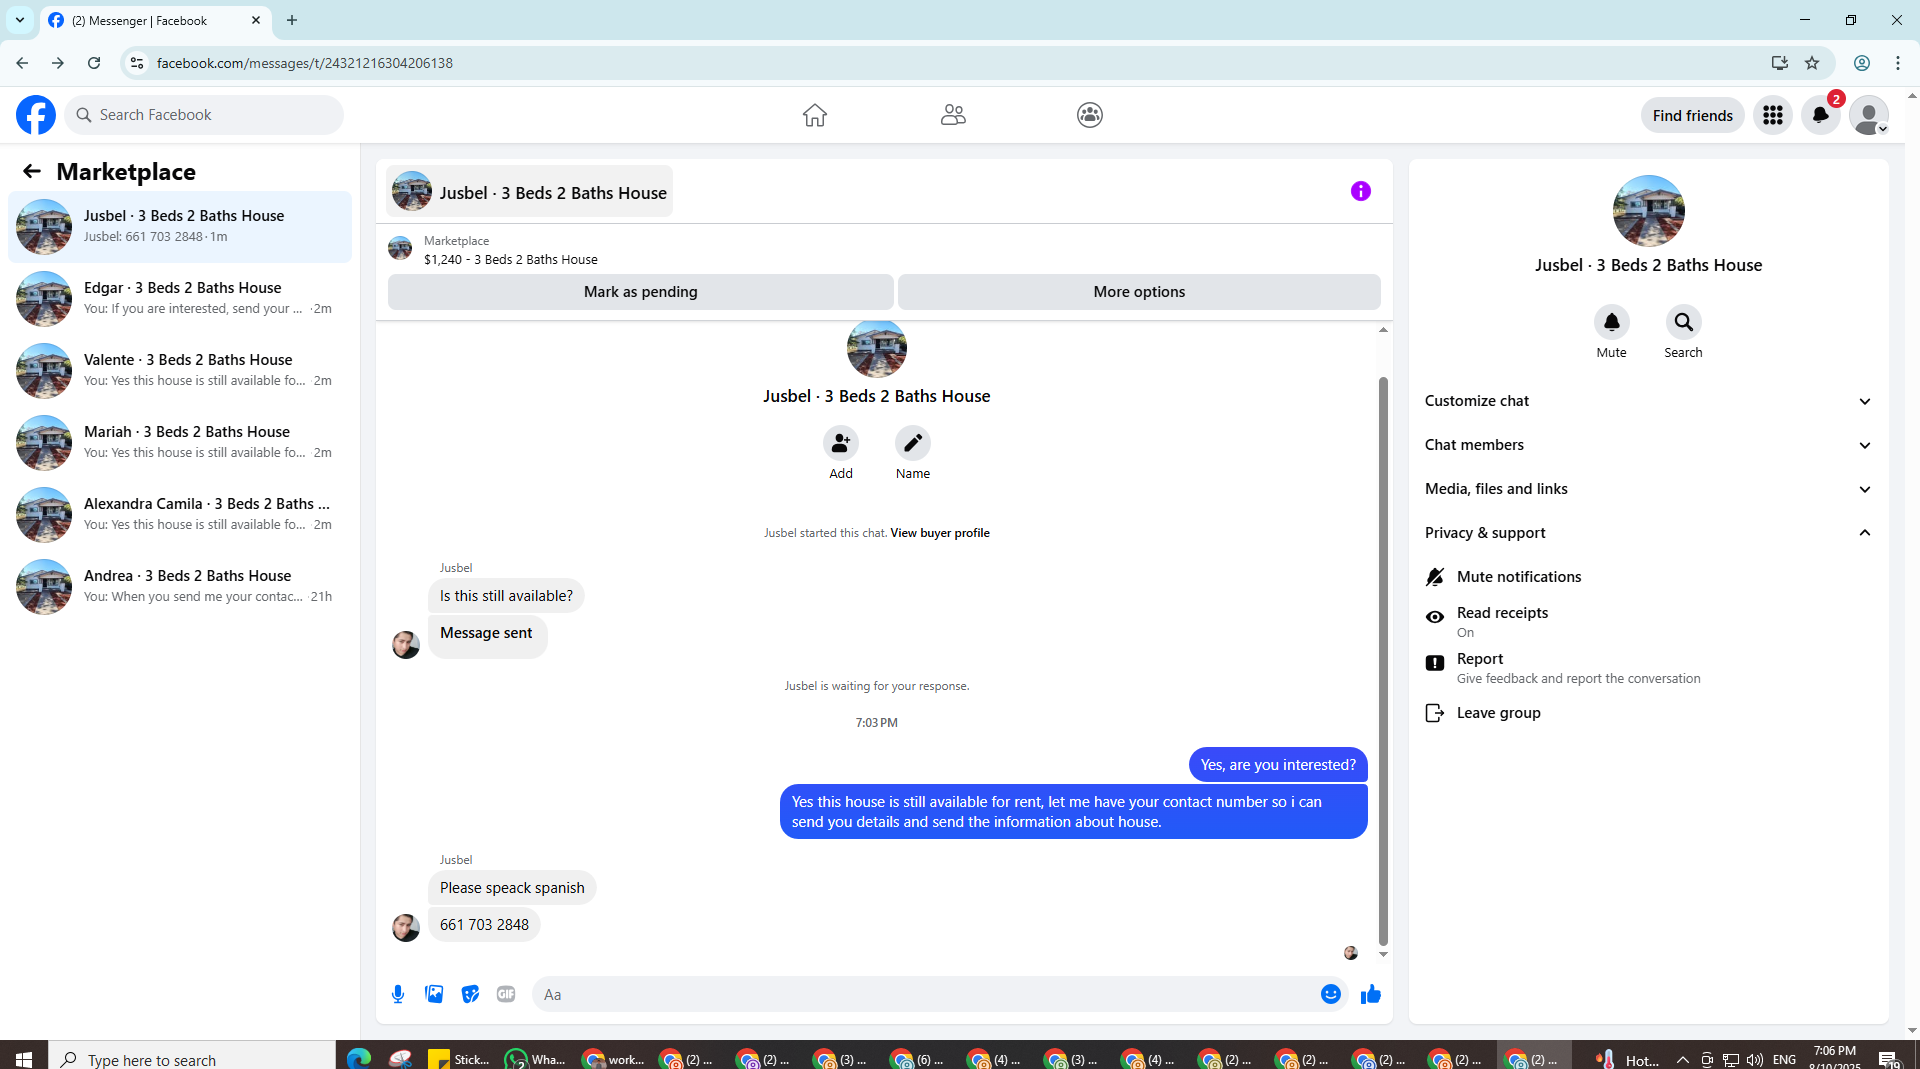Open the Groups icon in top navigation
Screen dimensions: 1920x1069
pos(1090,115)
